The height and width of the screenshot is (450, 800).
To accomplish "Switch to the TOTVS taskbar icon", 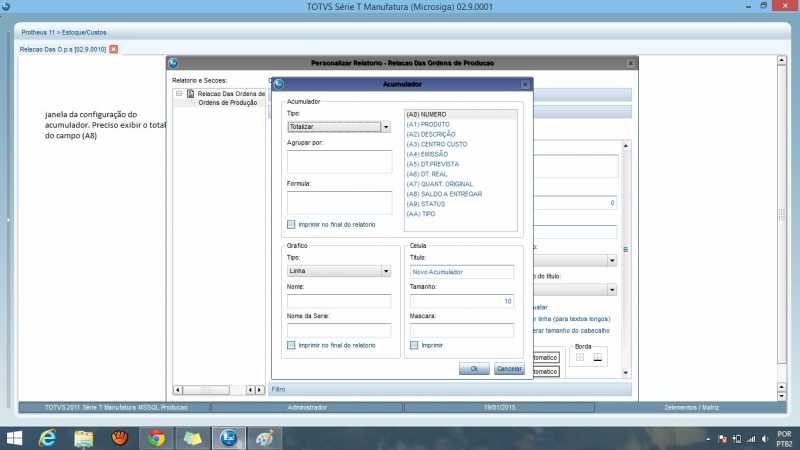I will click(228, 438).
